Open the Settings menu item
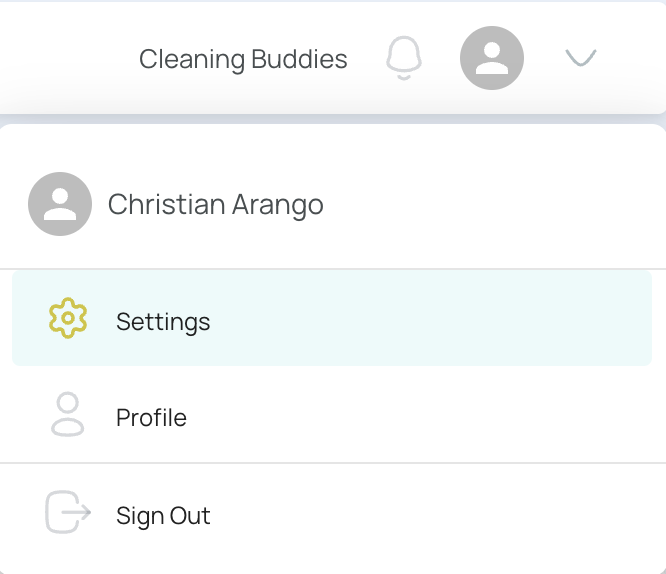 point(332,318)
